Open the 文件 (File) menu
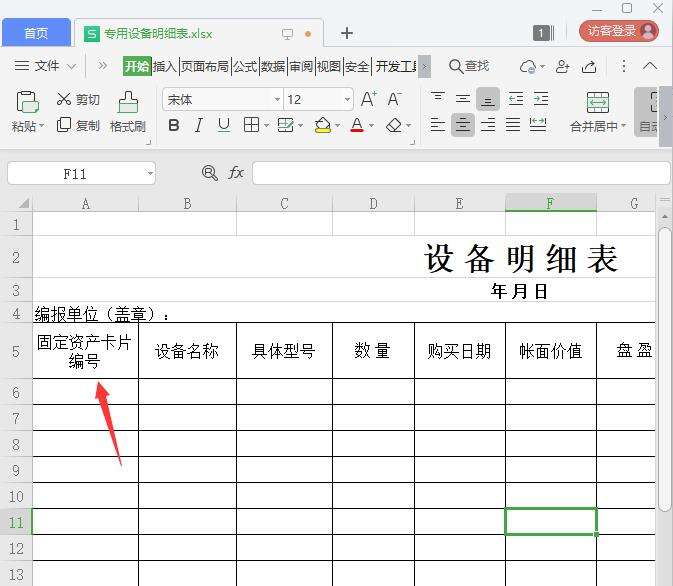Viewport: 673px width, 586px height. point(46,66)
